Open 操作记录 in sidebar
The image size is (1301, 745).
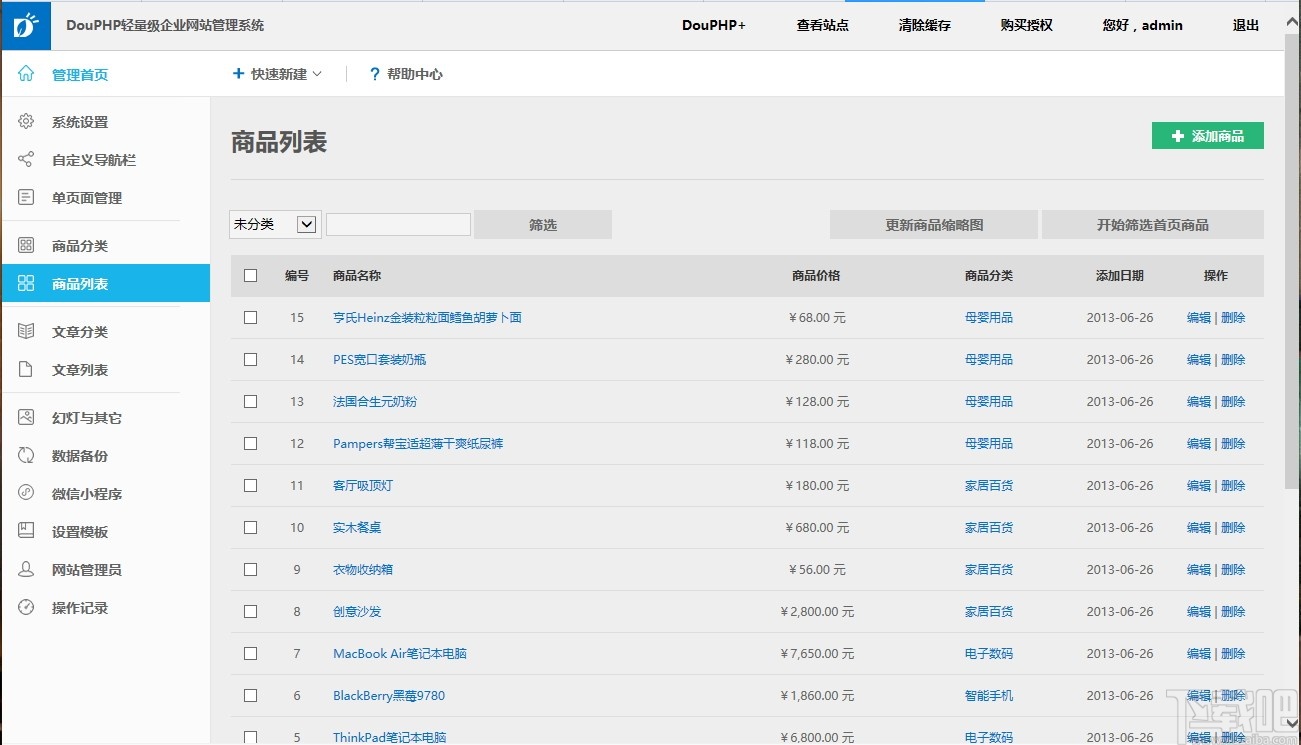click(80, 608)
